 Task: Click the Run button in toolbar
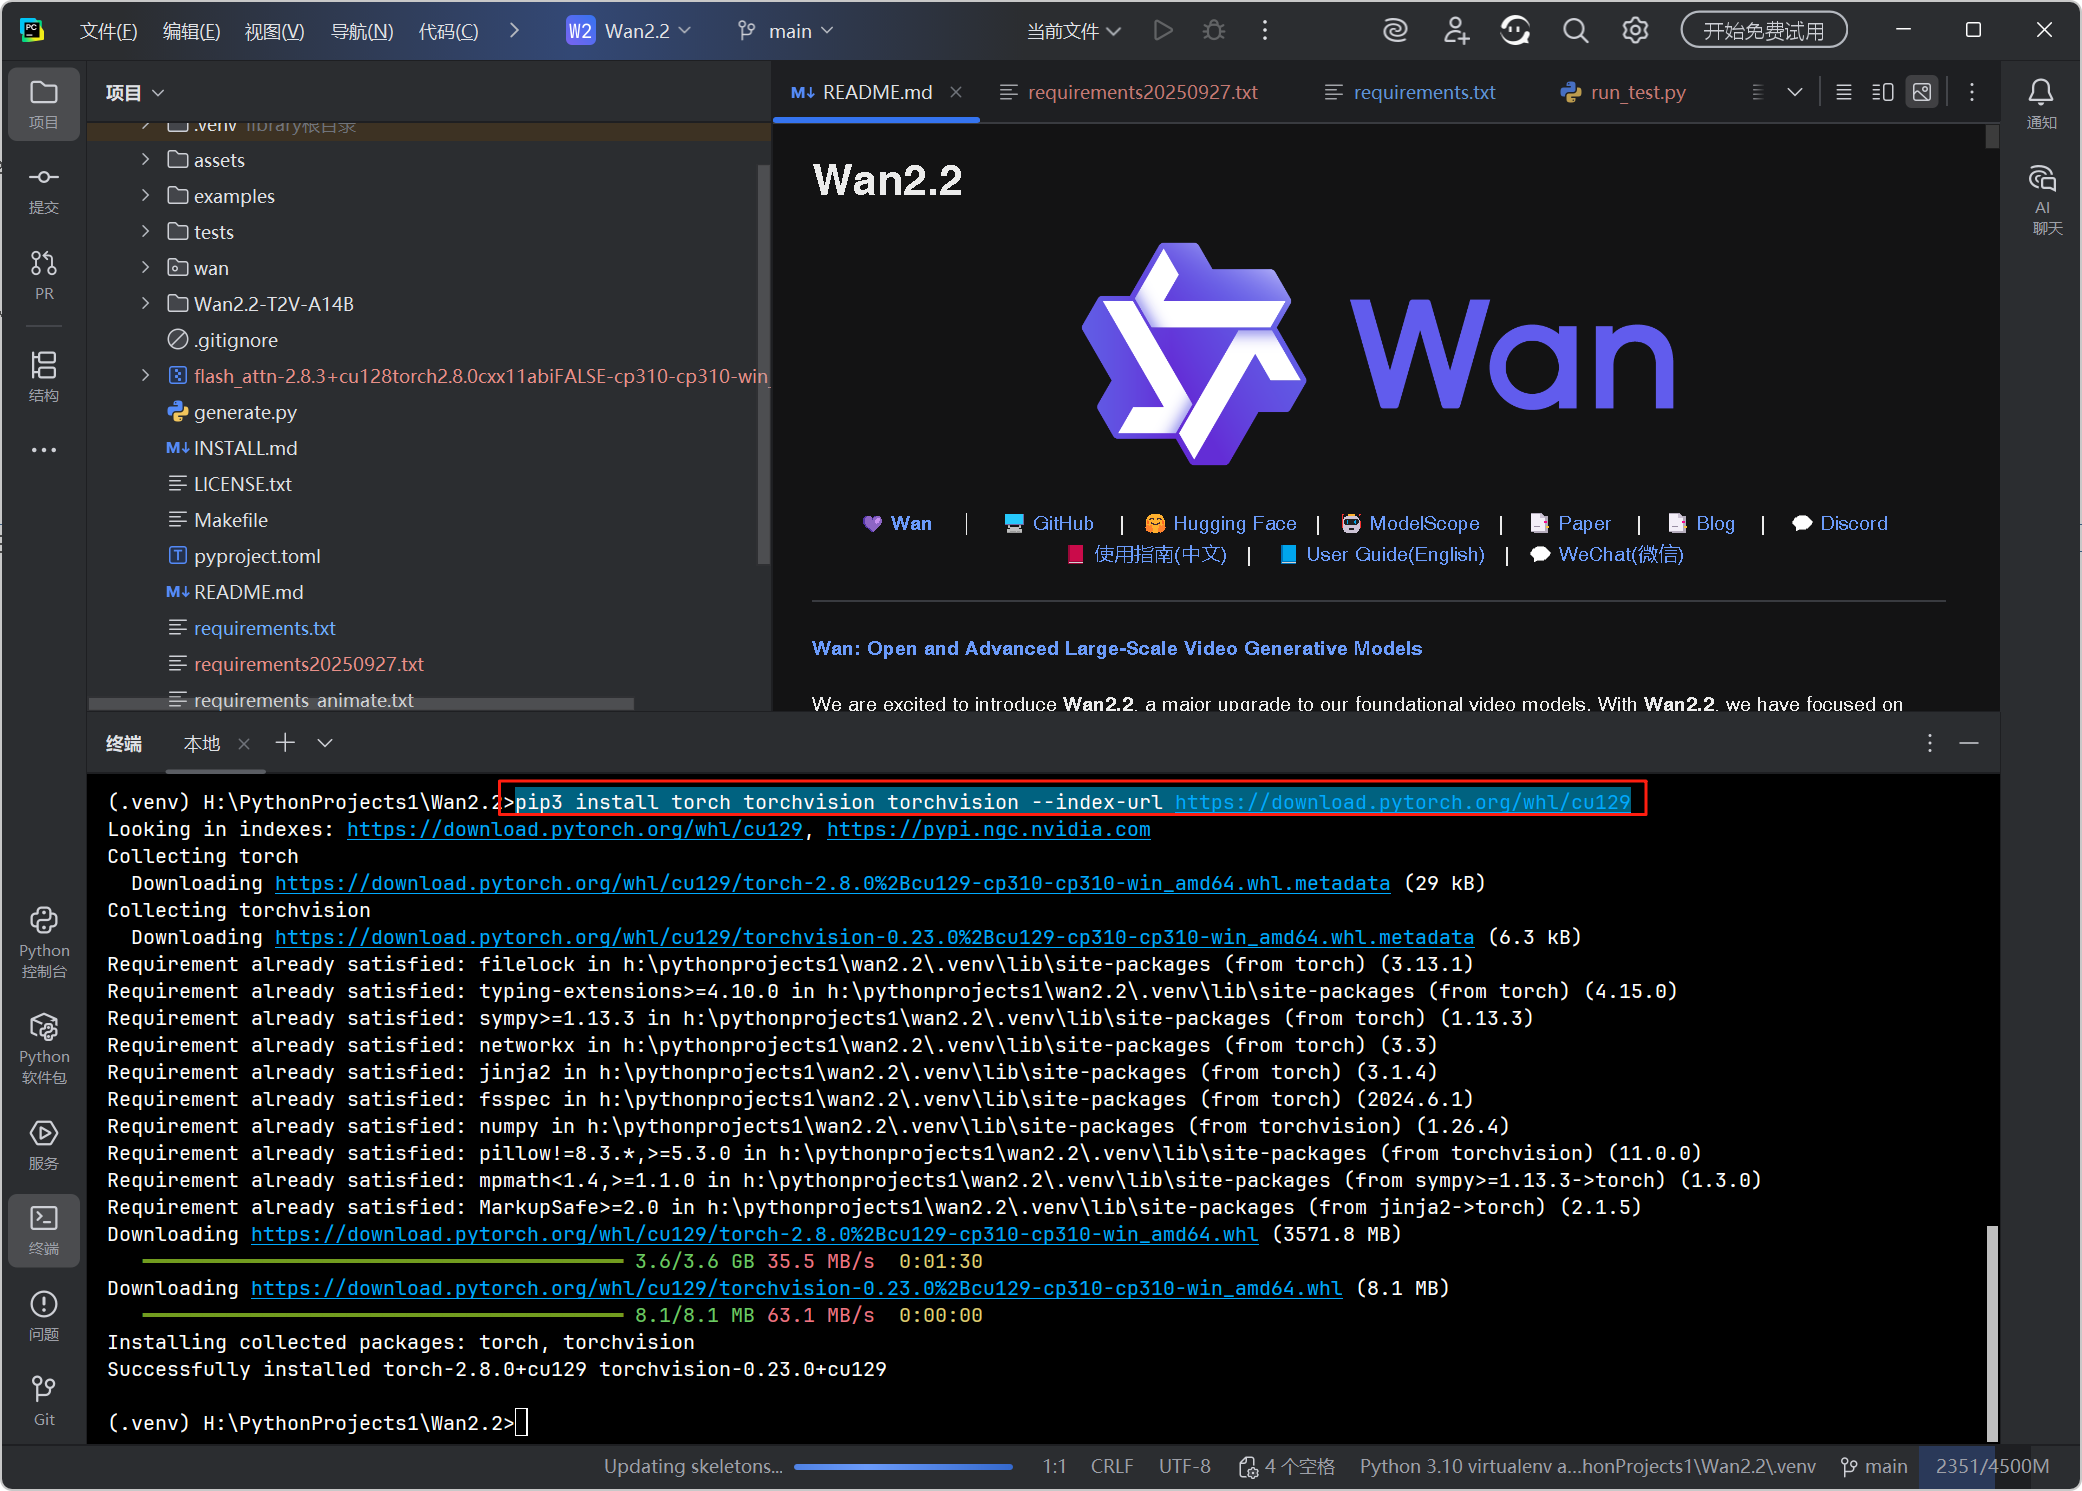[x=1162, y=30]
